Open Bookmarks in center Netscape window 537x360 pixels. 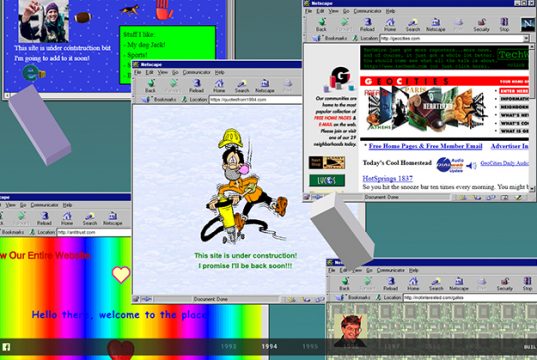click(x=160, y=99)
